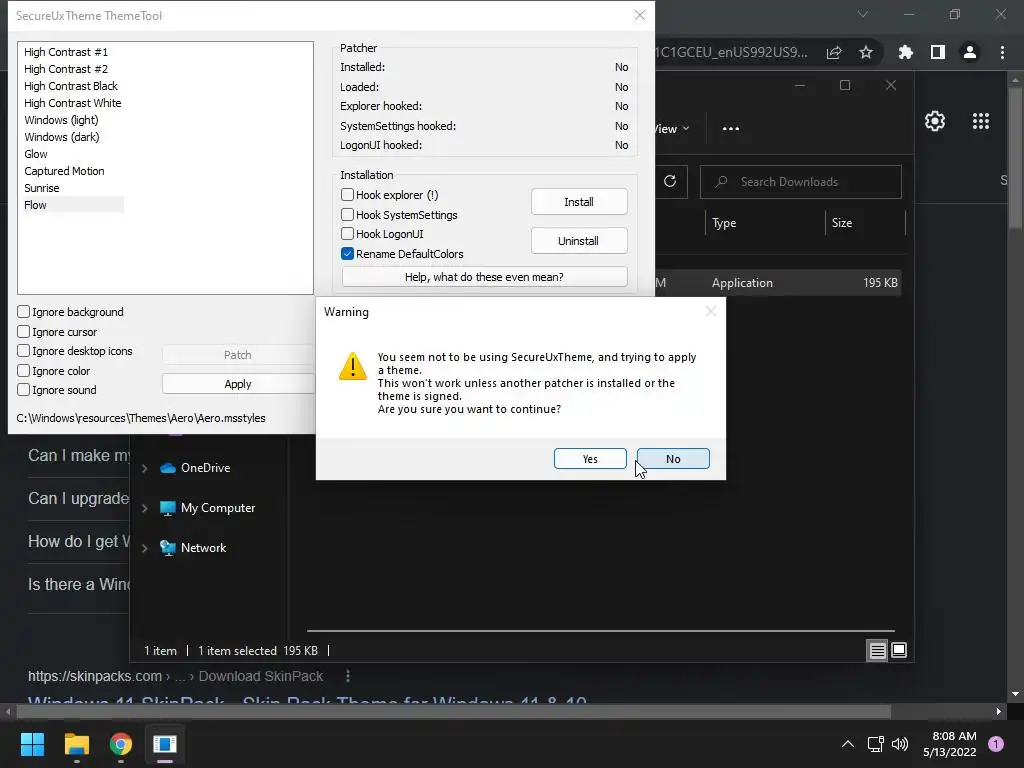Viewport: 1024px width, 768px height.
Task: Open the clock and date panel
Action: tap(950, 744)
